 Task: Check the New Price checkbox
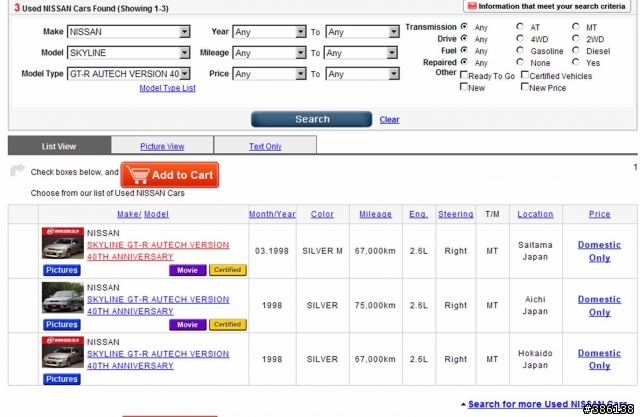[x=525, y=87]
